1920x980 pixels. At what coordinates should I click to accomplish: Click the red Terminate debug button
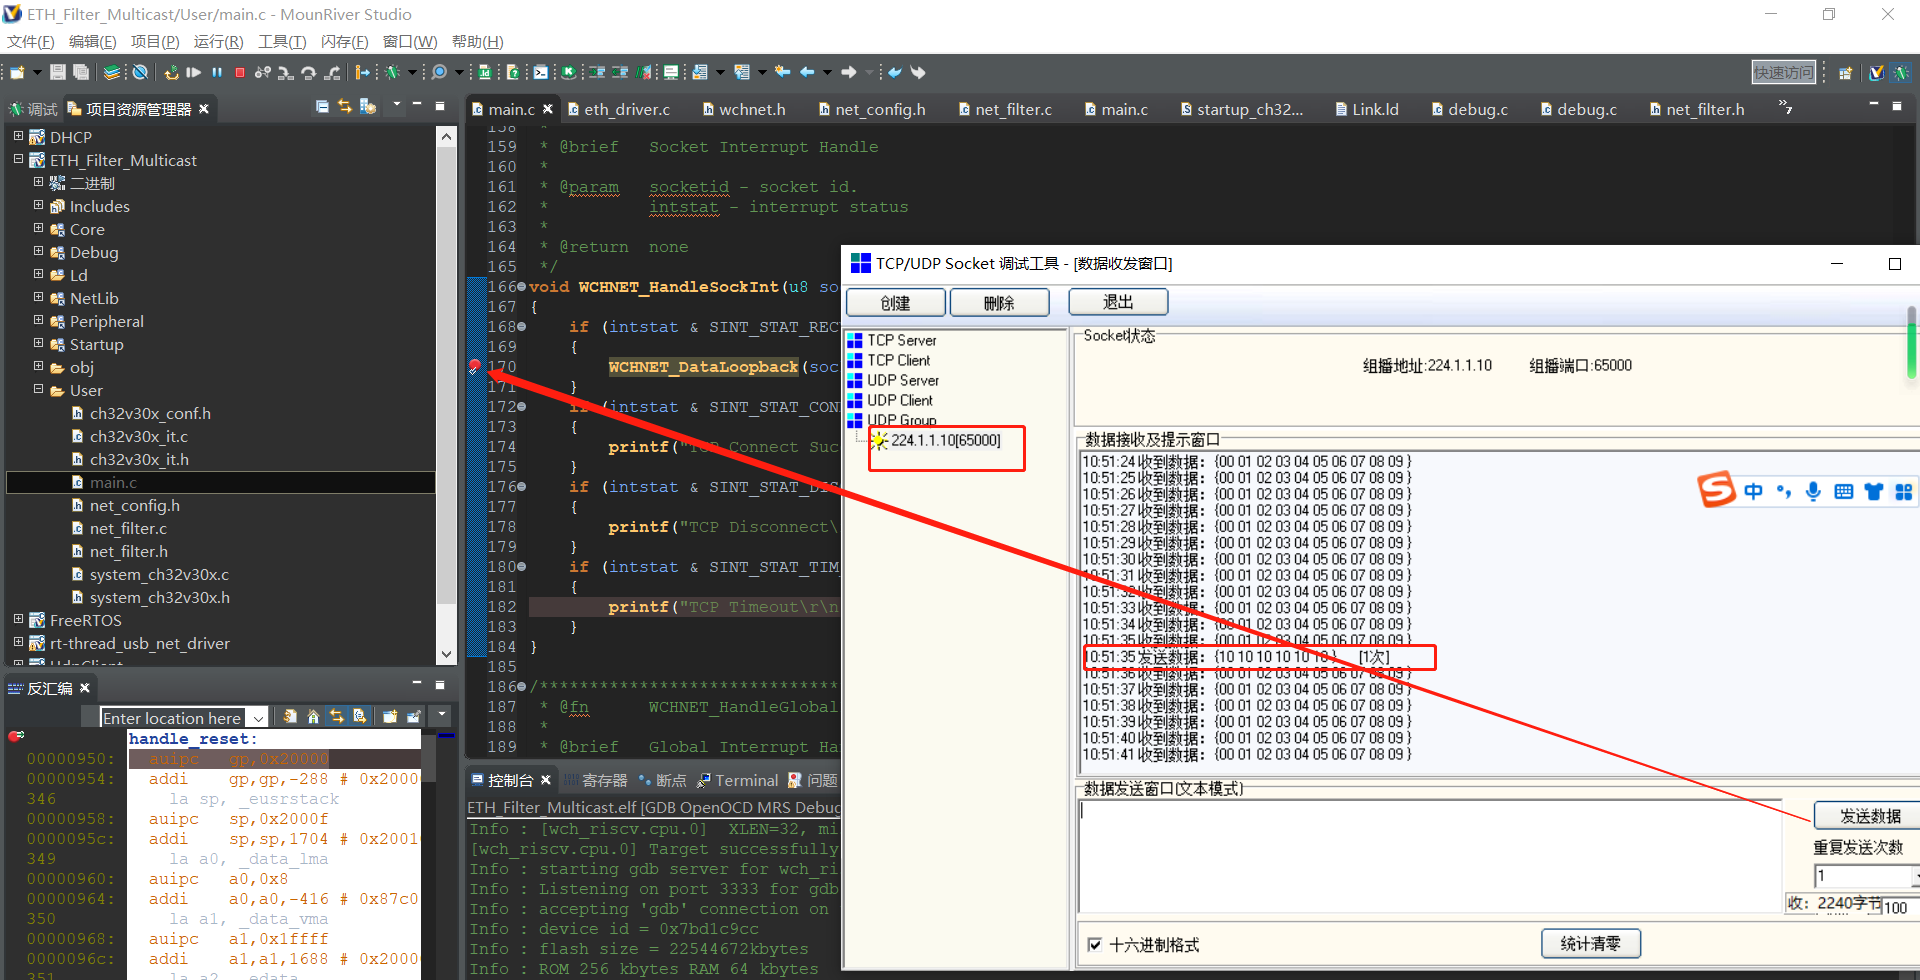(240, 73)
